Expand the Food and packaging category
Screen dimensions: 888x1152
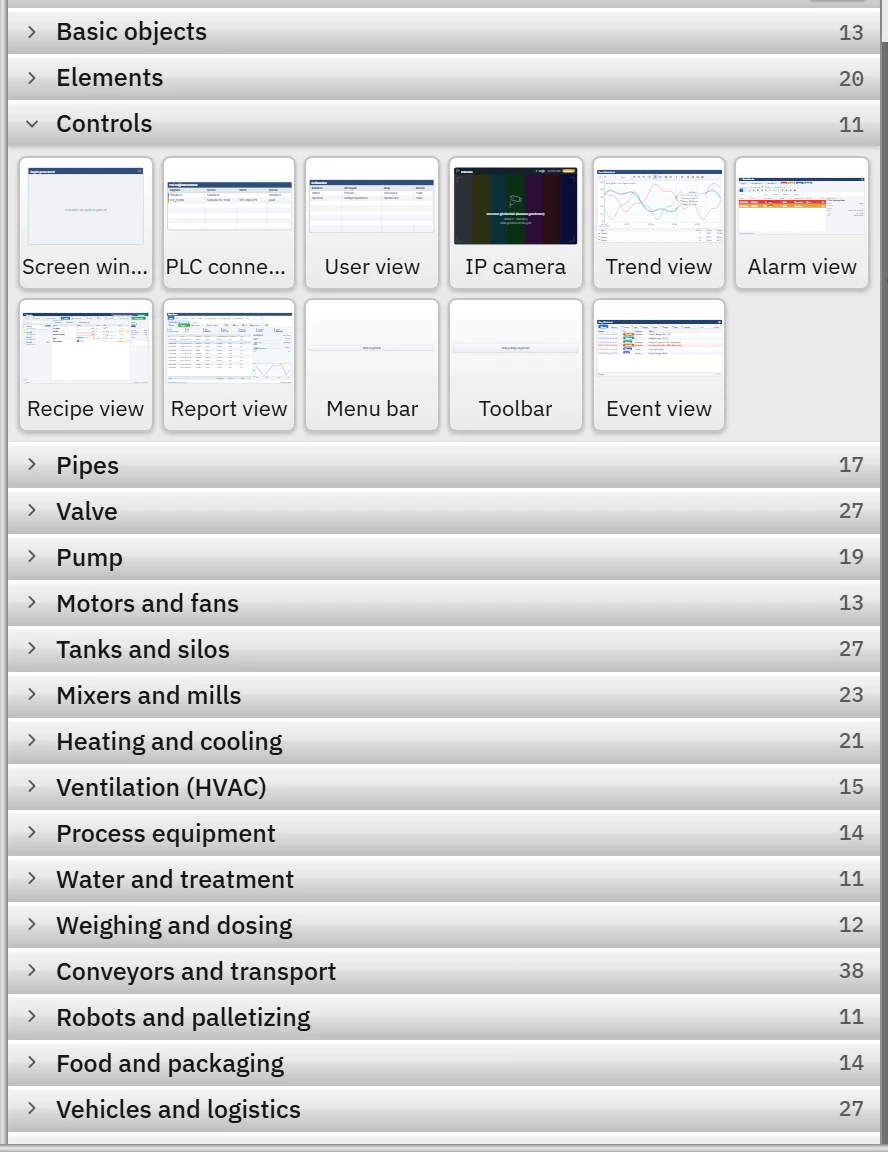[444, 1064]
